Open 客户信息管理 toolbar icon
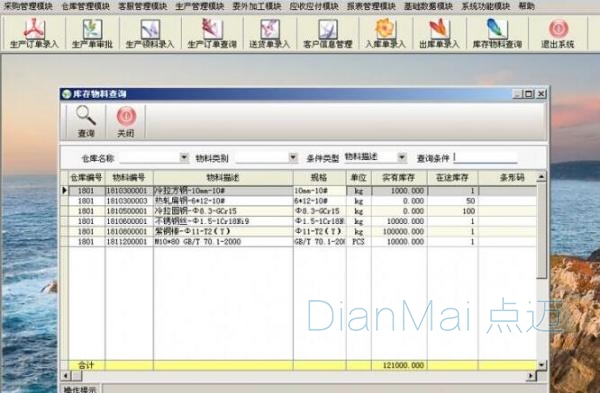 click(328, 33)
